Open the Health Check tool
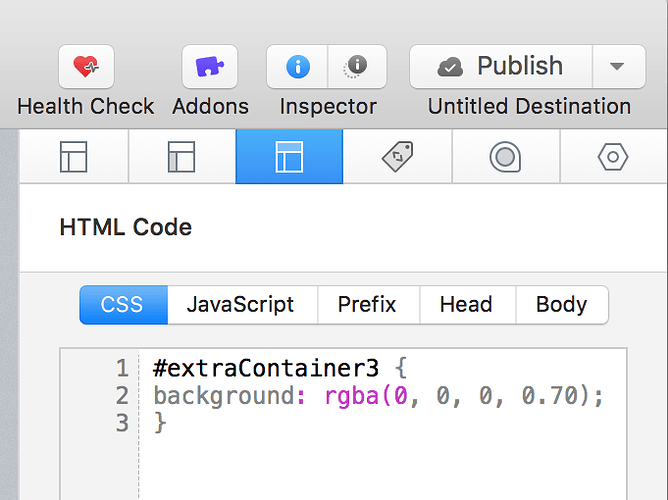Viewport: 668px width, 500px height. tap(86, 67)
